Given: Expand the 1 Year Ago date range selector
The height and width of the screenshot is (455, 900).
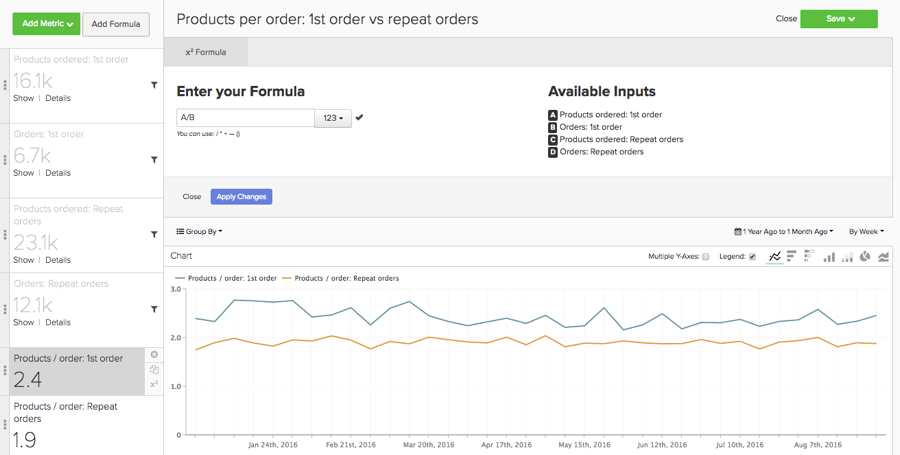Looking at the screenshot, I should click(783, 231).
